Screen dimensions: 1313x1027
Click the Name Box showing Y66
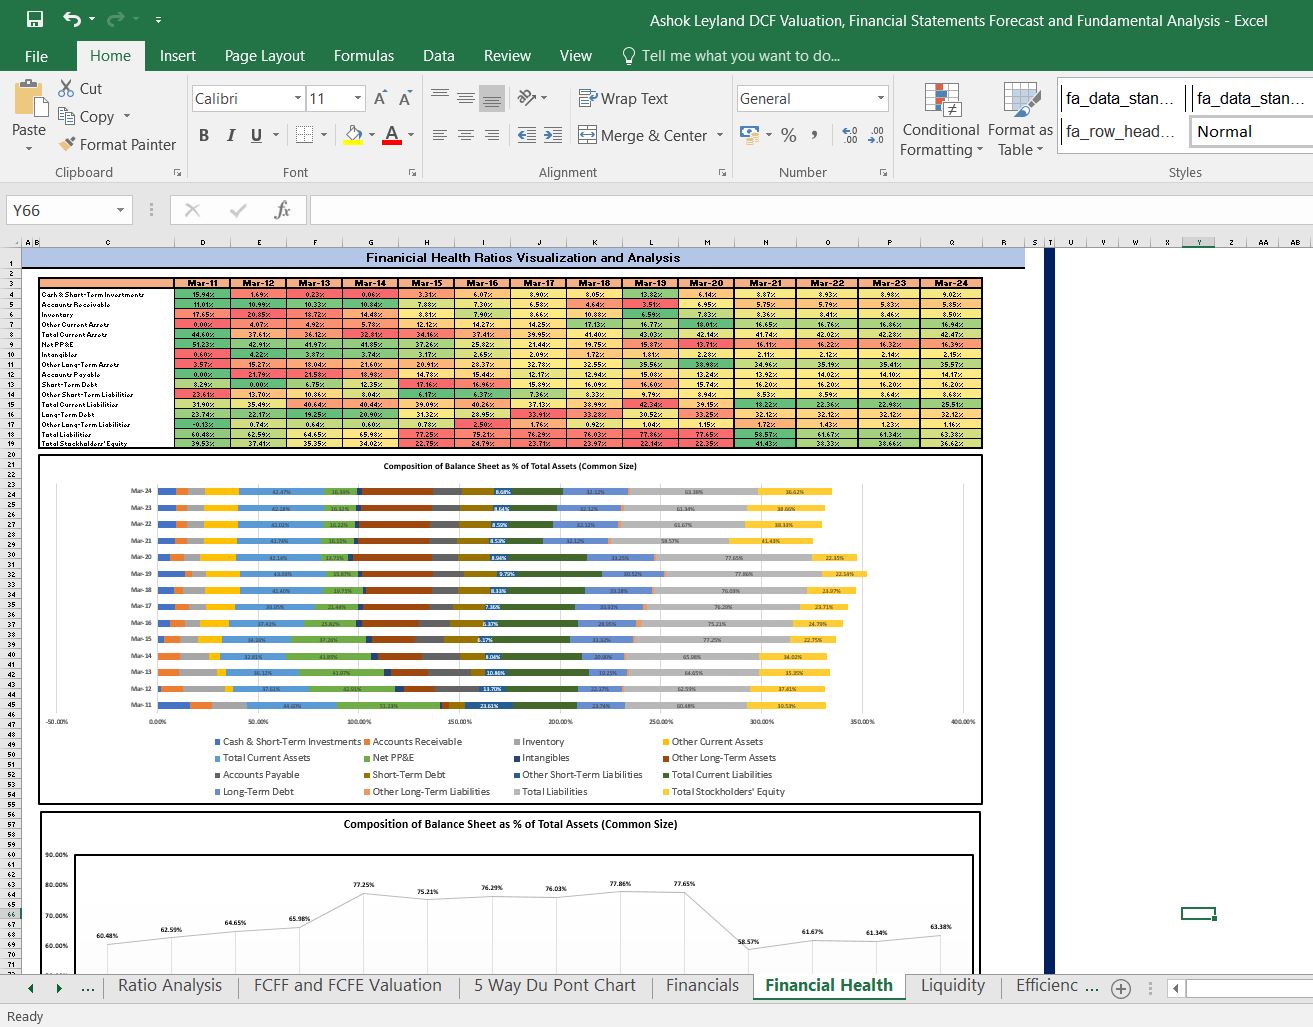point(58,210)
